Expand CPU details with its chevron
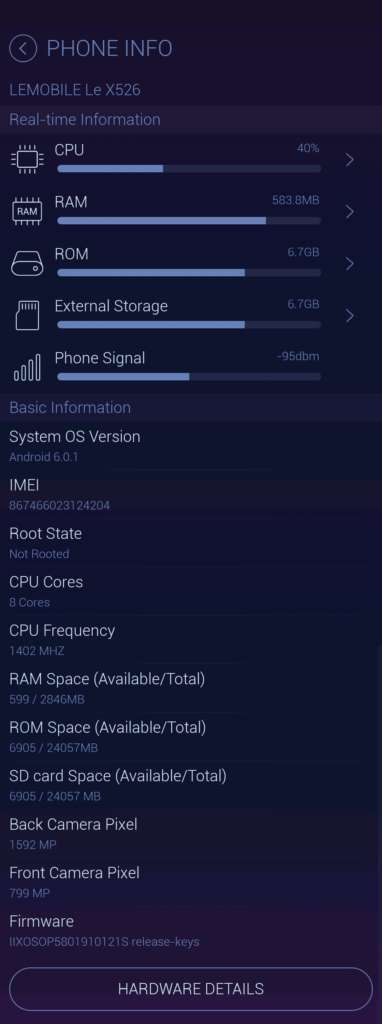Viewport: 382px width, 1024px height. (x=350, y=159)
